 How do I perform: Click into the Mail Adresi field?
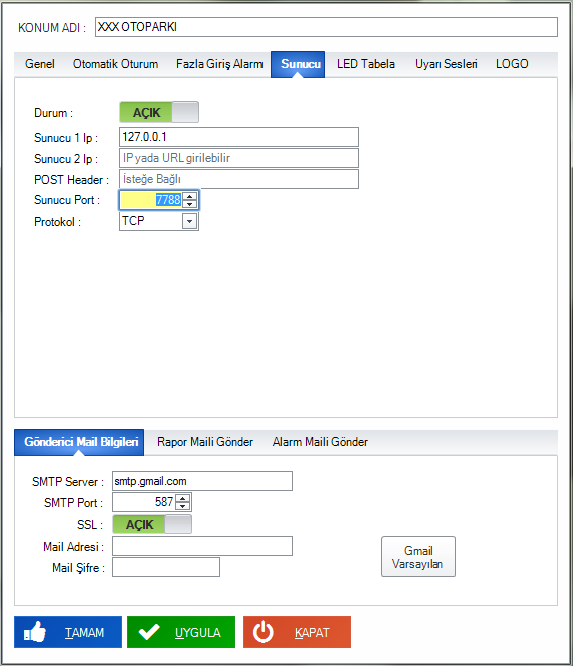tap(202, 546)
